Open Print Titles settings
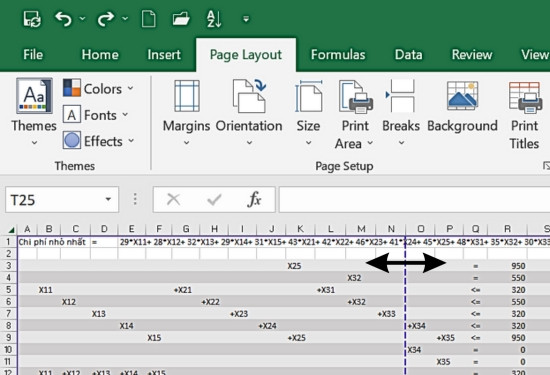 point(524,114)
